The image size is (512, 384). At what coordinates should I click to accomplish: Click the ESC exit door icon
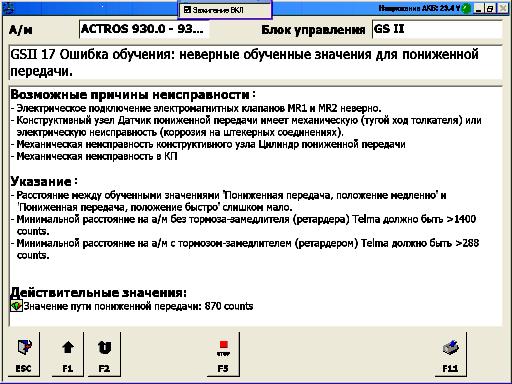[x=24, y=347]
